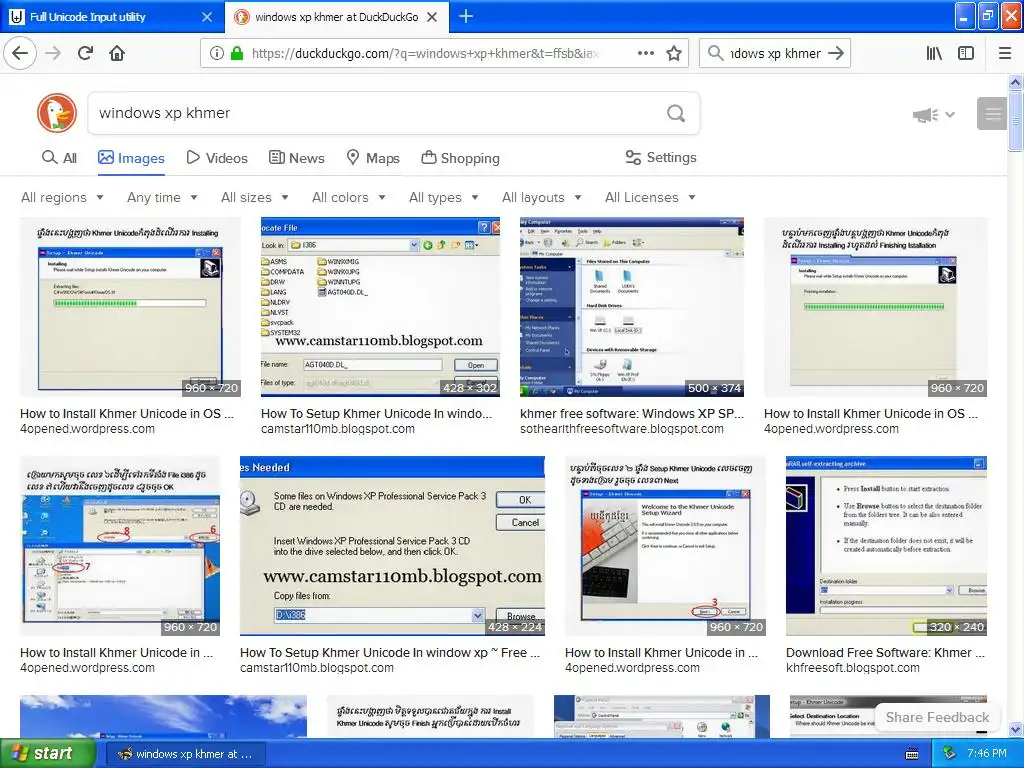1024x768 pixels.
Task: Reload the current page
Action: (x=86, y=53)
